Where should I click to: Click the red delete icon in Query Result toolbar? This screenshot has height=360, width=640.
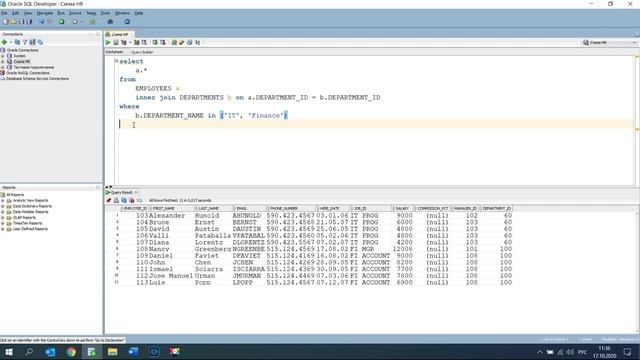131,200
